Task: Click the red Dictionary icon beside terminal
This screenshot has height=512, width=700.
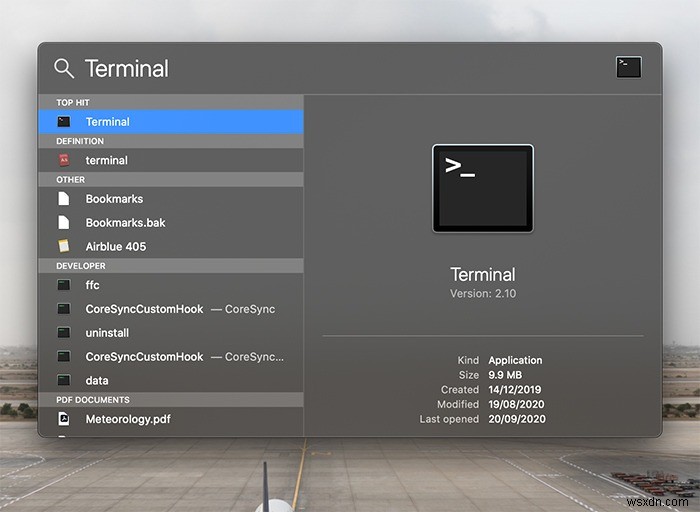Action: (x=64, y=160)
